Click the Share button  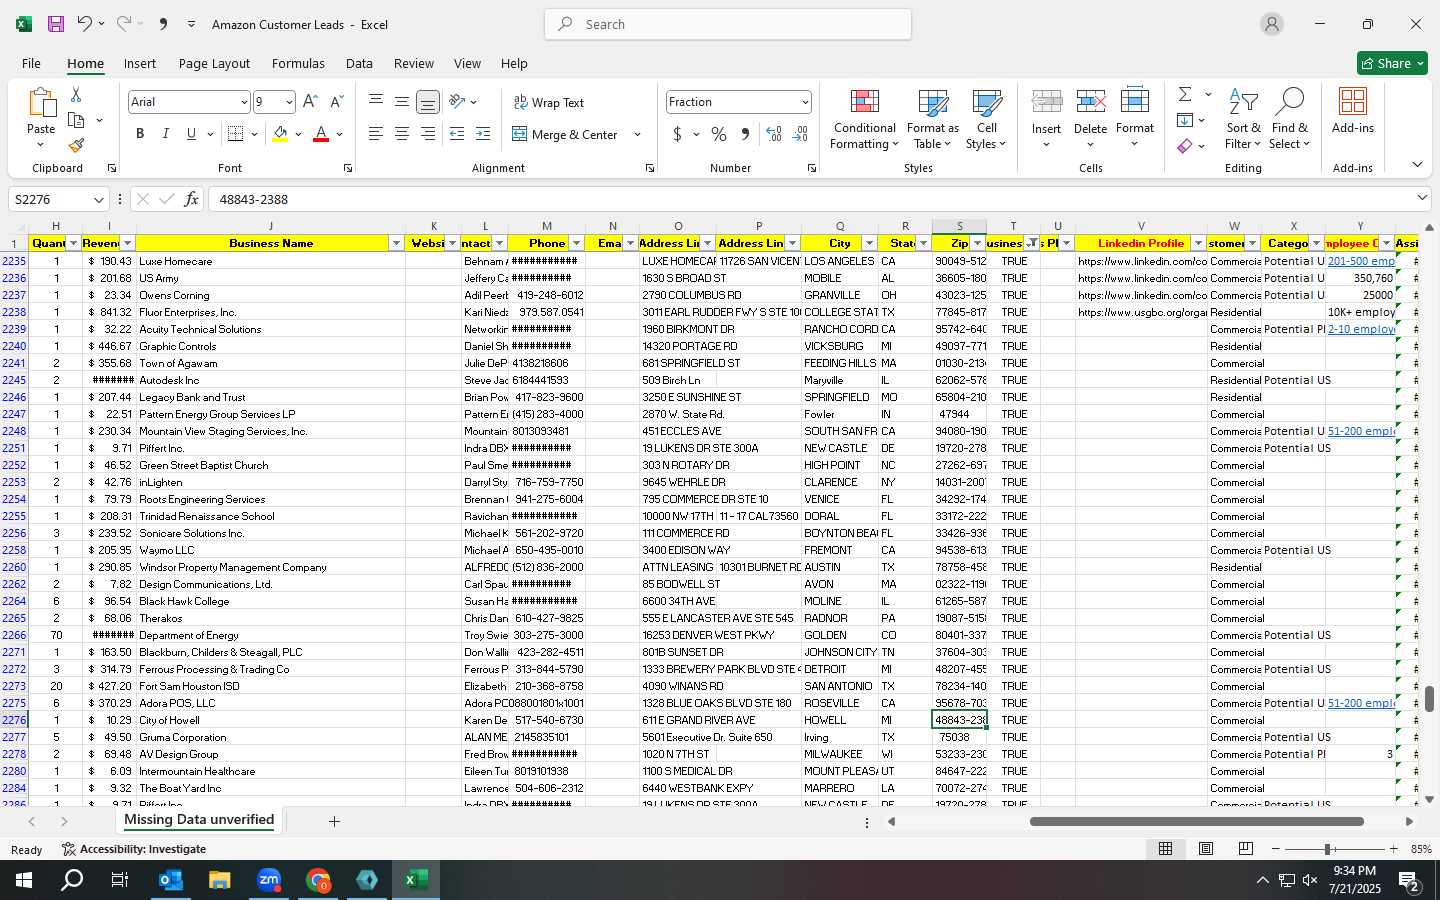click(1392, 63)
